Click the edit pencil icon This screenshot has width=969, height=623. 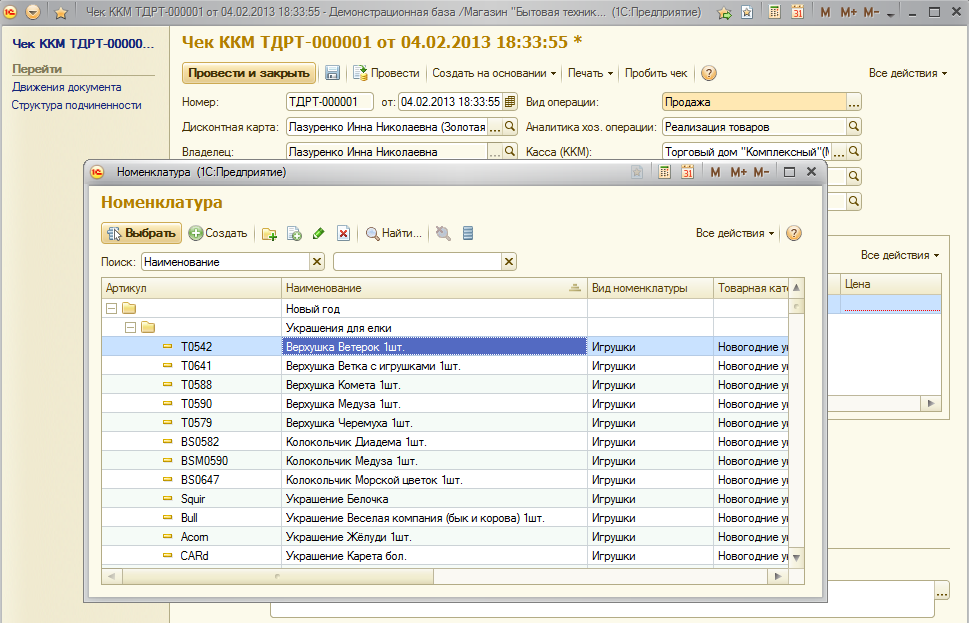[319, 233]
